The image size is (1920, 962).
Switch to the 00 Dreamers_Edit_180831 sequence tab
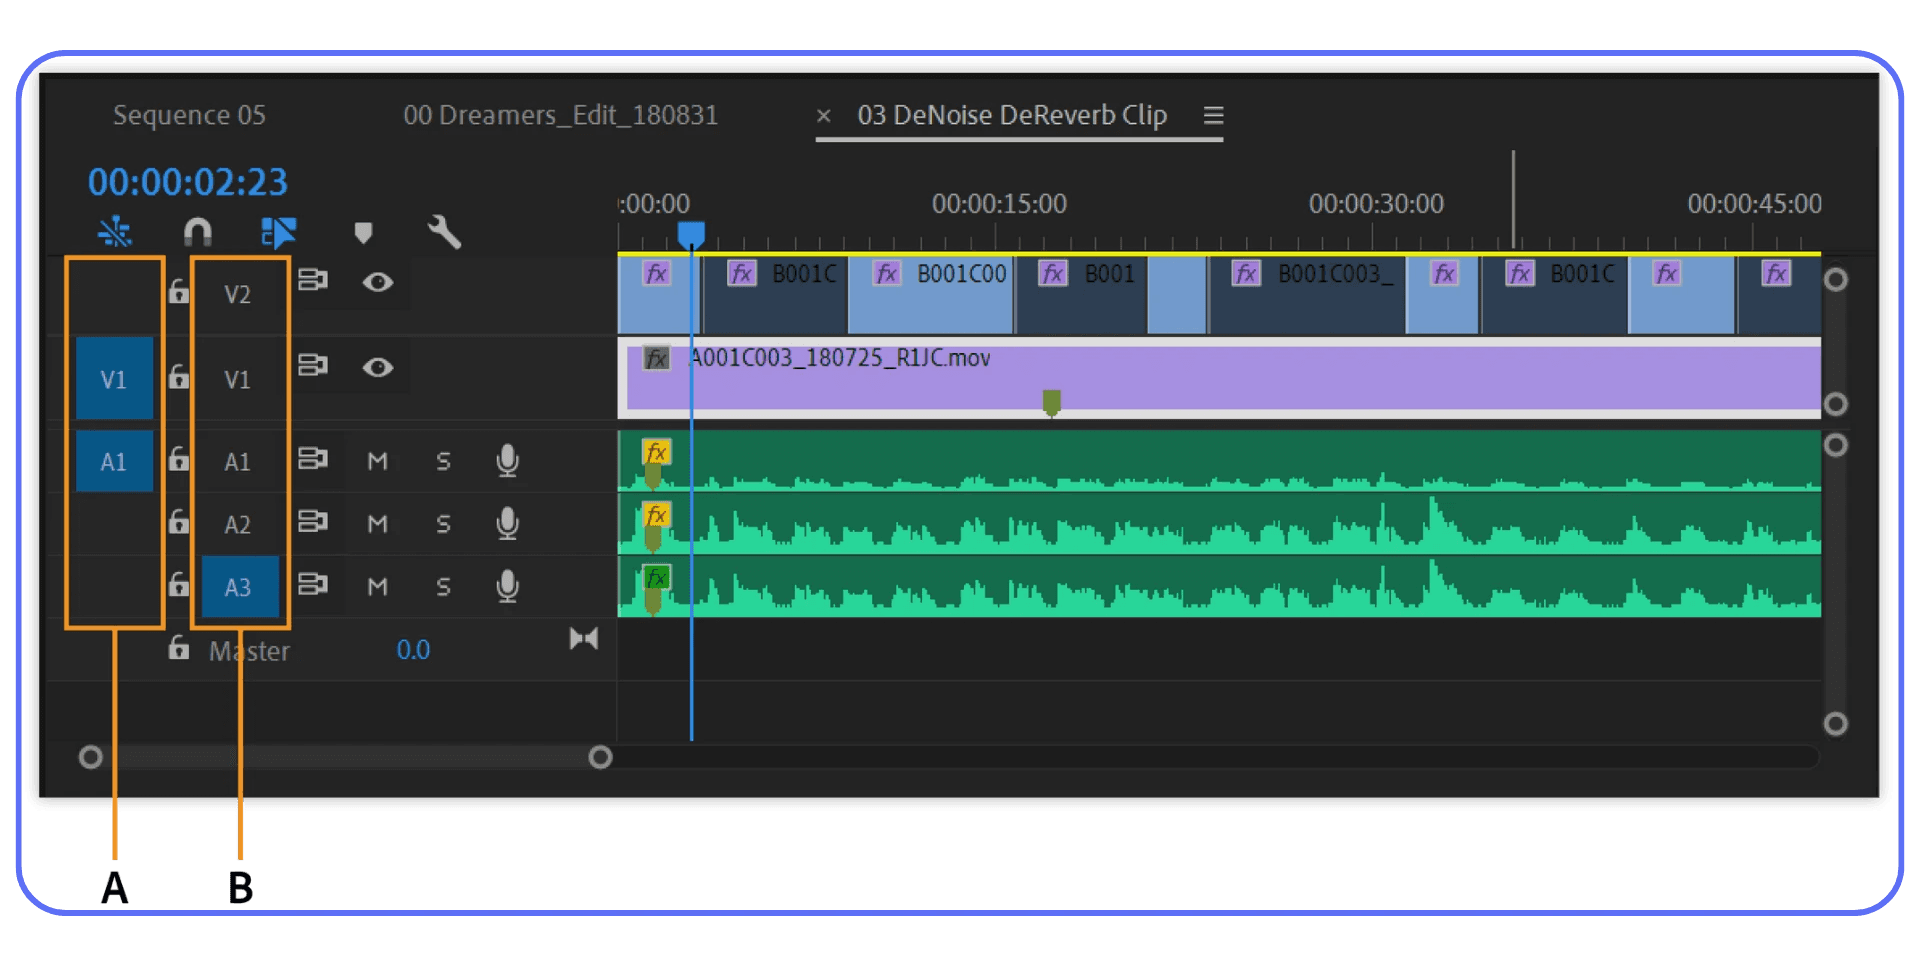[x=560, y=115]
